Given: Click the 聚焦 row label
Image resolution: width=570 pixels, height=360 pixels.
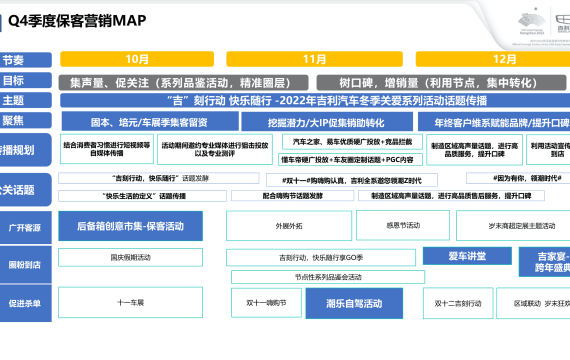Looking at the screenshot, I should tap(25, 120).
